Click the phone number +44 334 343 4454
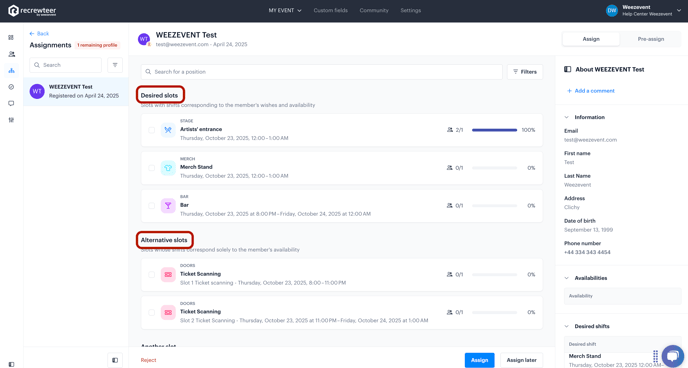688x368 pixels. point(587,252)
